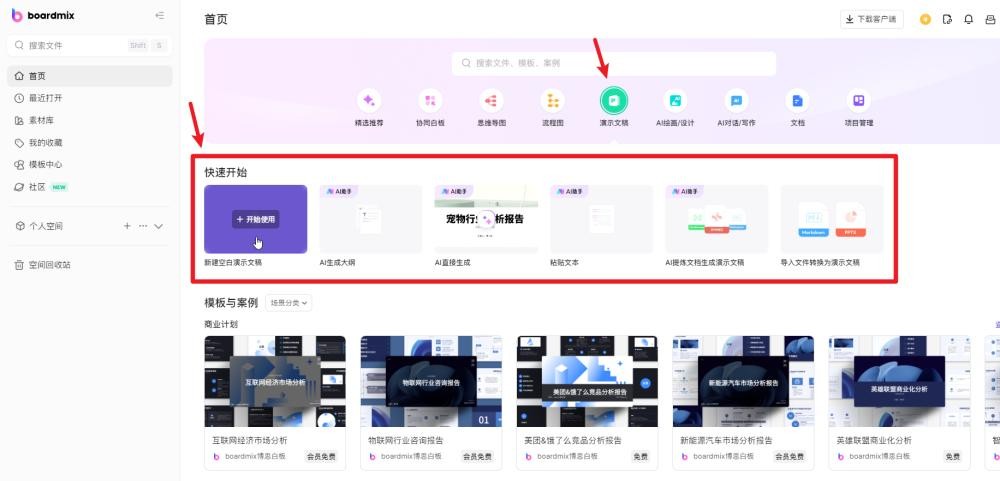Open 模板中心 in the sidebar

46,164
